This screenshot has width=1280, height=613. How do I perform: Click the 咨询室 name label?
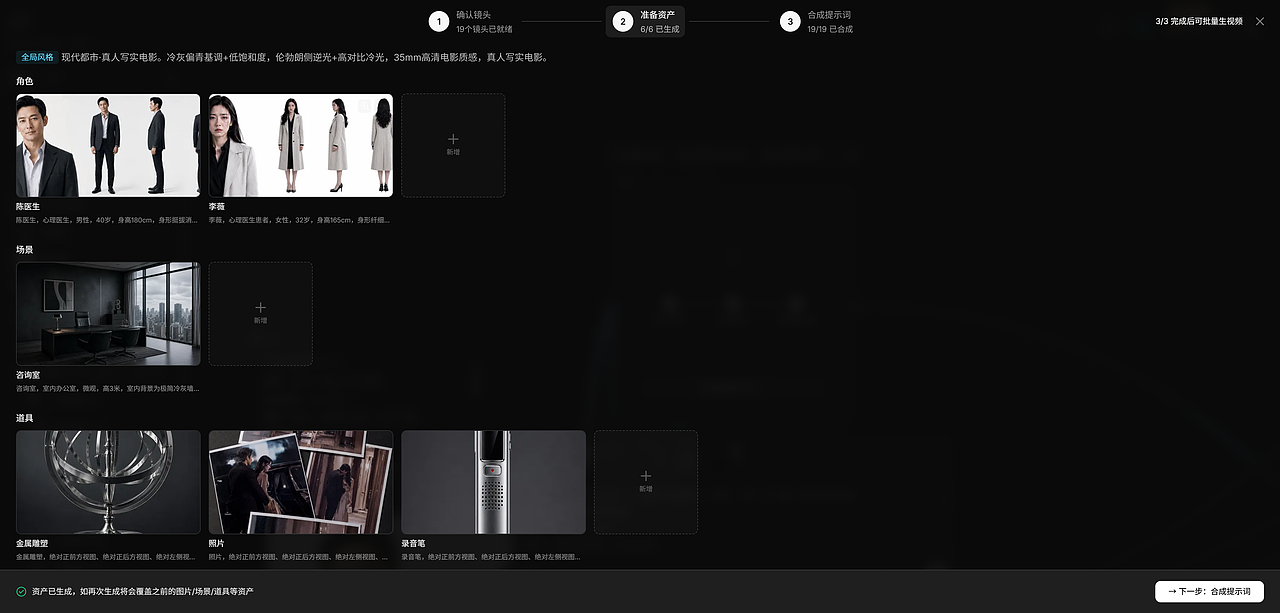pyautogui.click(x=28, y=375)
